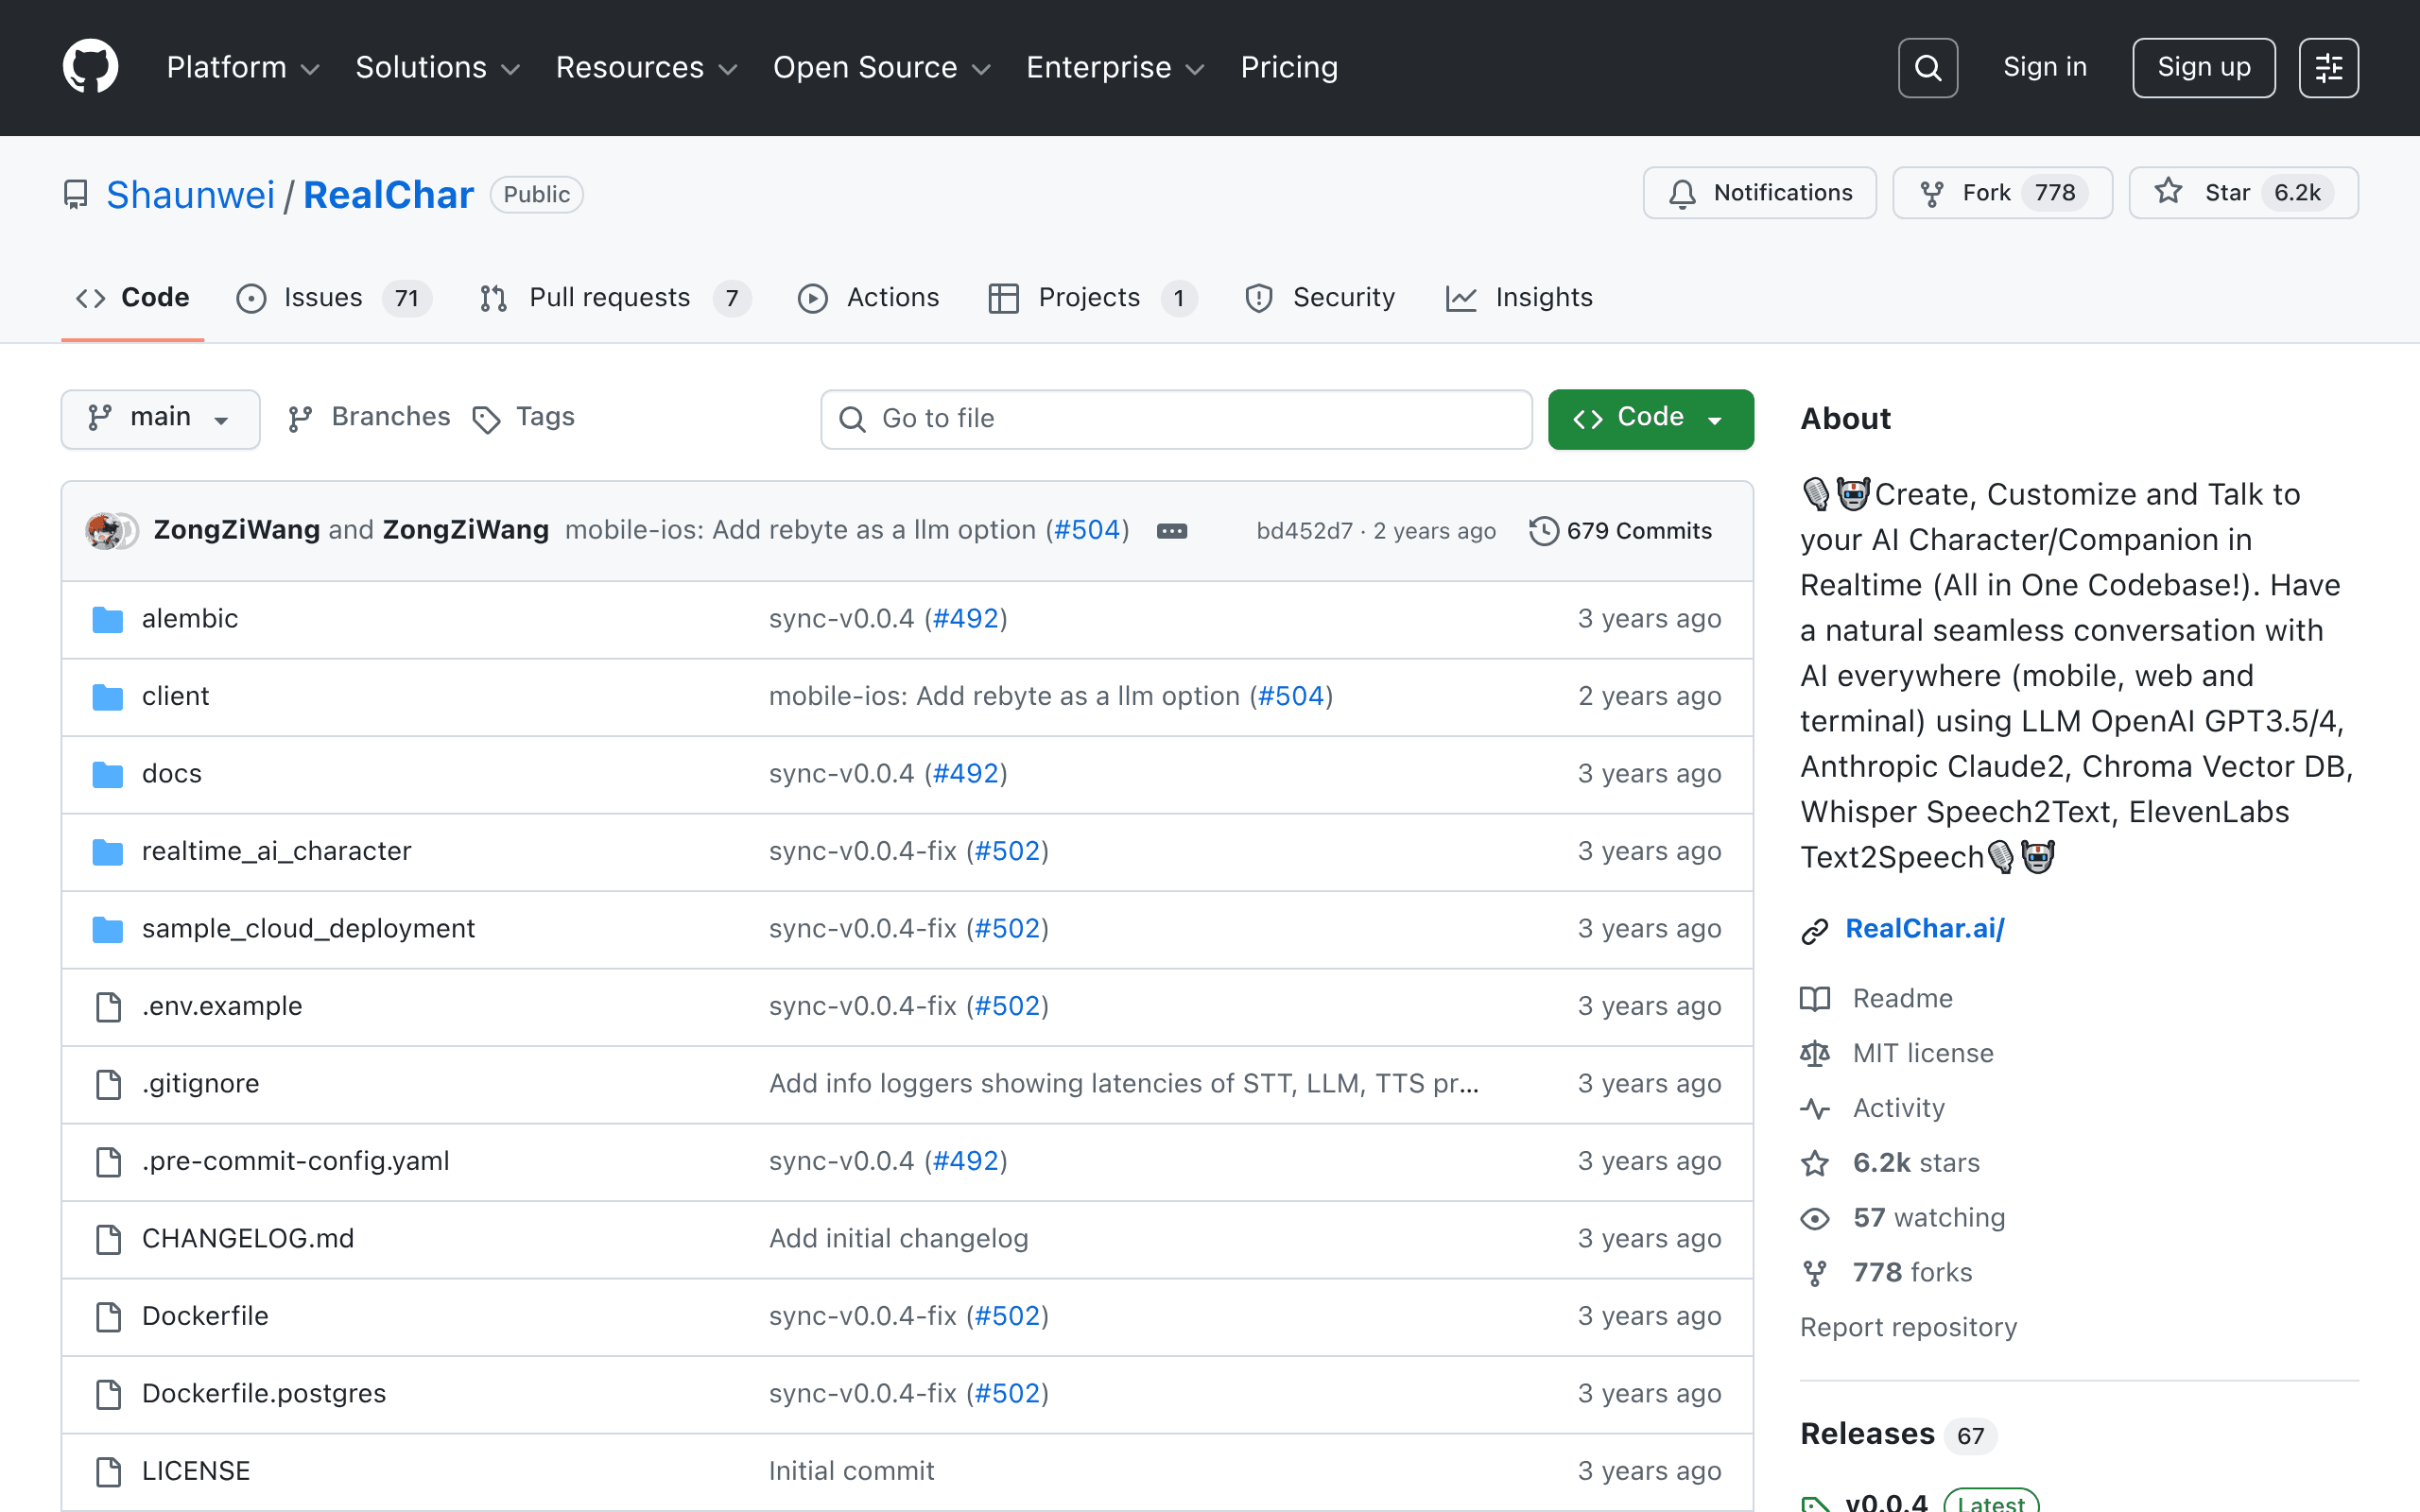2420x1512 pixels.
Task: Open the Readme link in About
Action: (x=1902, y=999)
